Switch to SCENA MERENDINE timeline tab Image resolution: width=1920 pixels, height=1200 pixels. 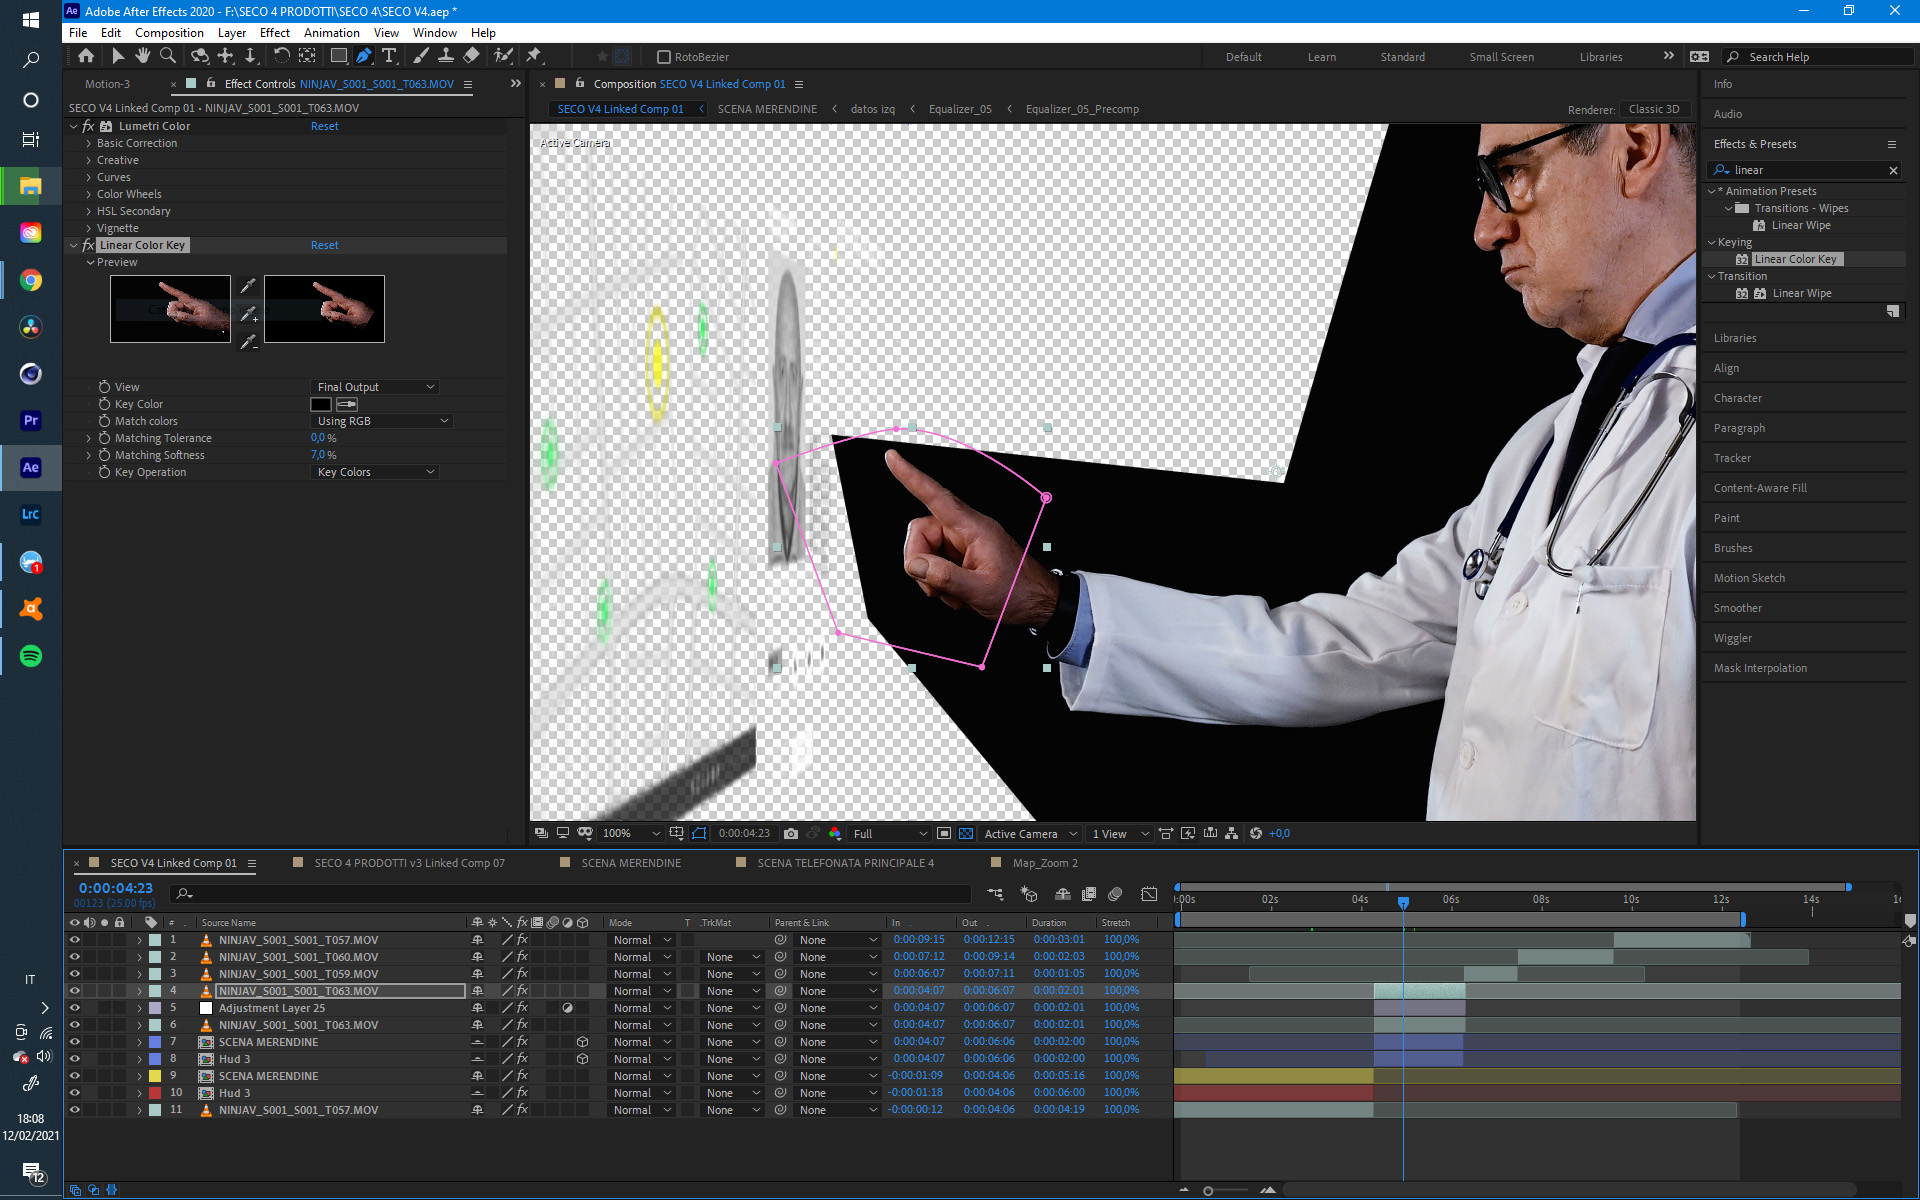[631, 863]
